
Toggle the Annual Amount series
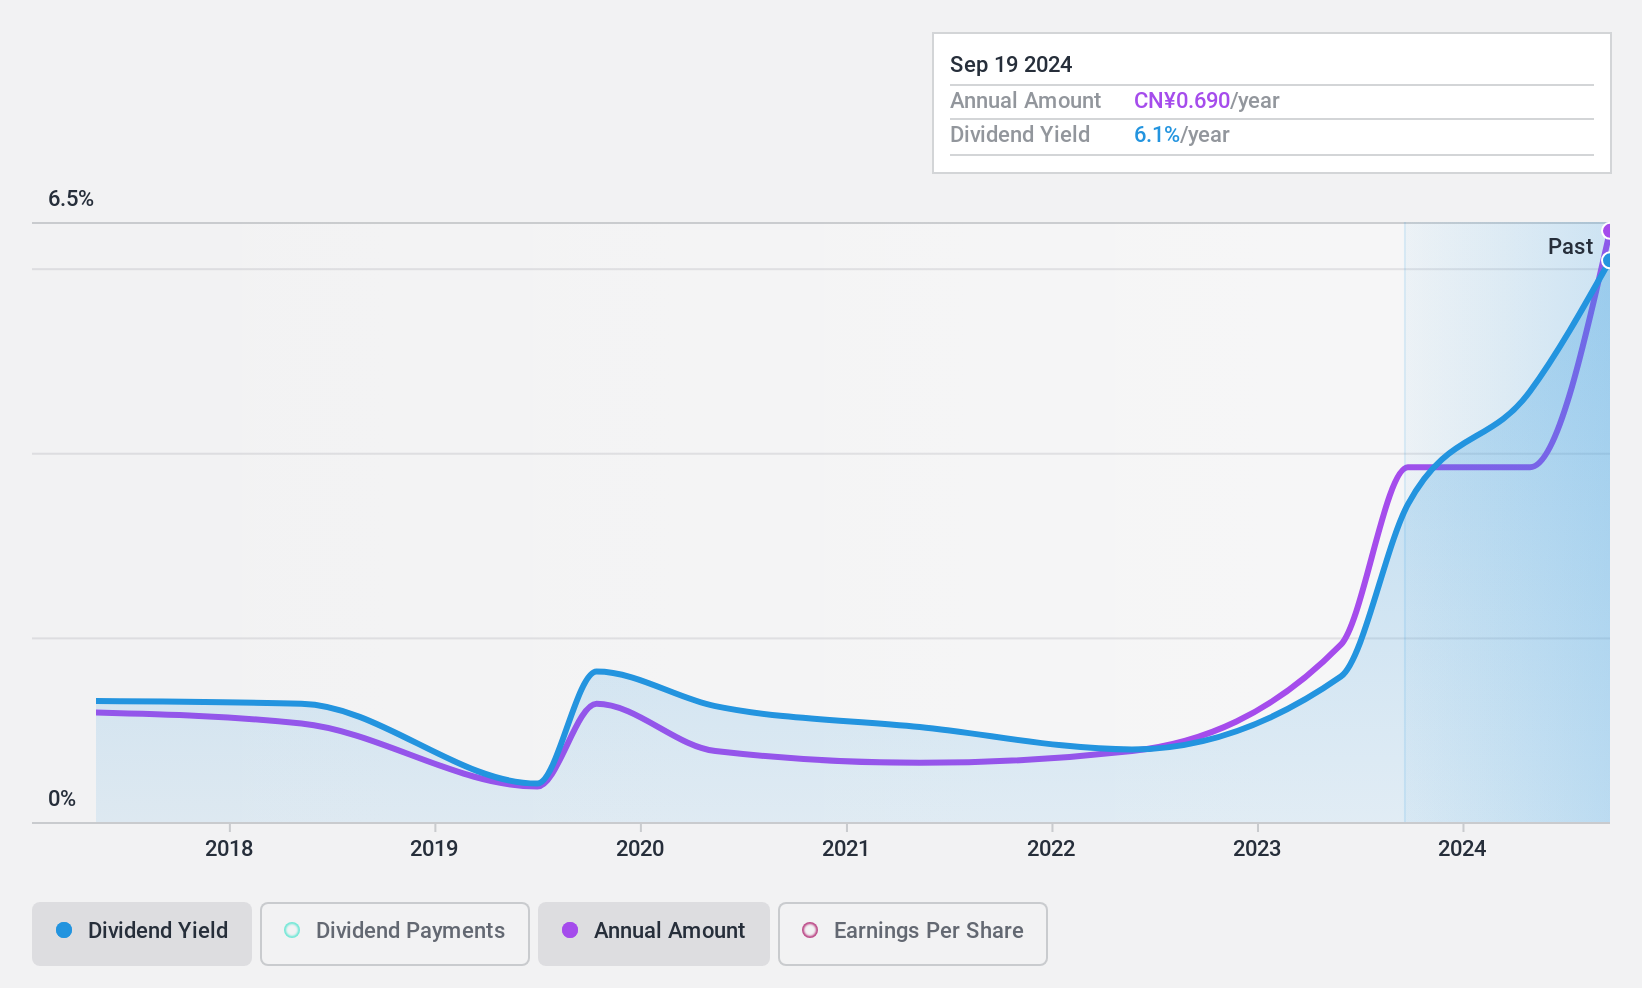[x=653, y=933]
